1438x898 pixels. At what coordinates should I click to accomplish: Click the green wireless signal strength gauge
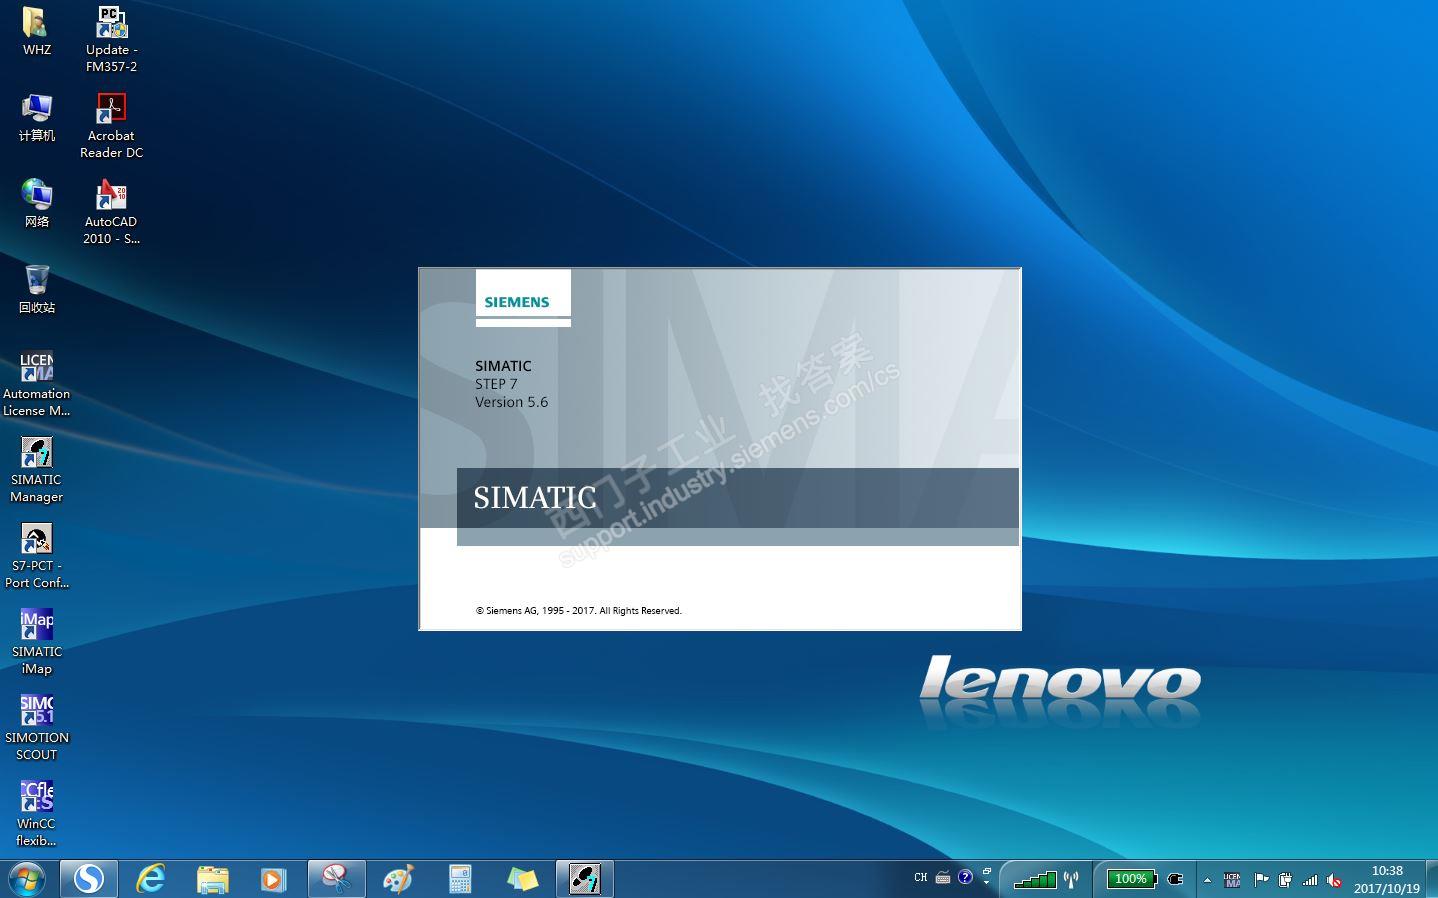click(x=1035, y=879)
